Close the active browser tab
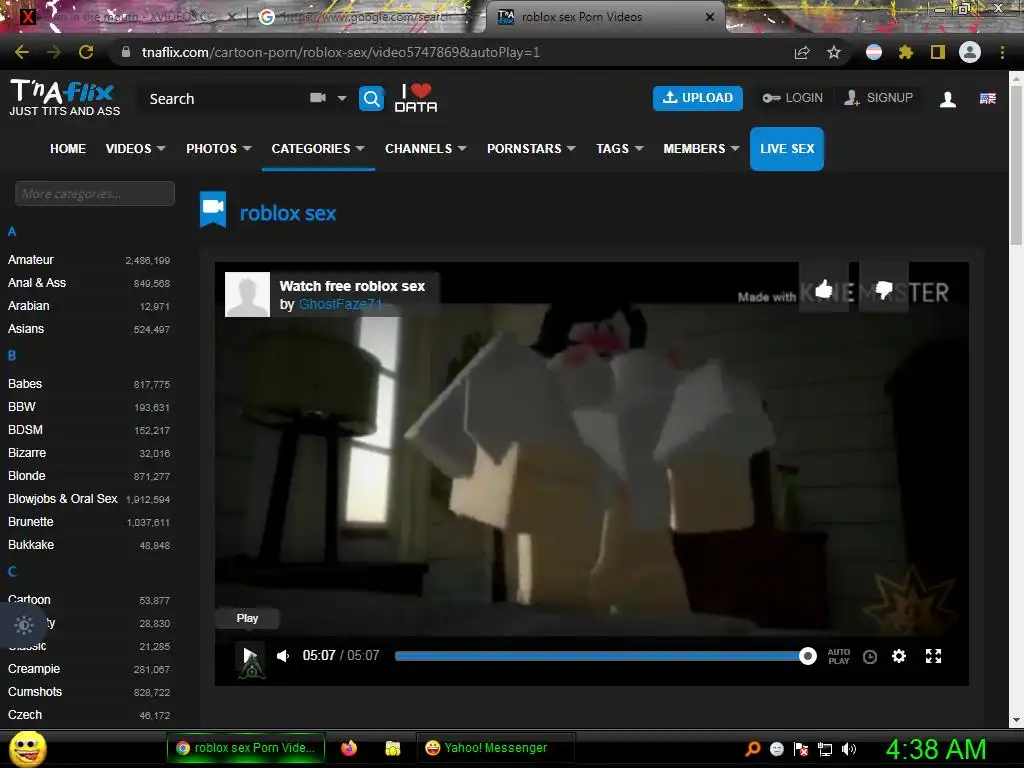The image size is (1024, 768). pyautogui.click(x=710, y=17)
